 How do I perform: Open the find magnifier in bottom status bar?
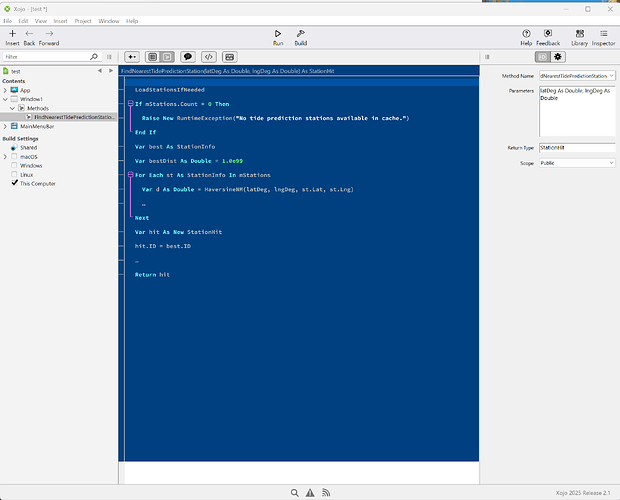(x=296, y=493)
